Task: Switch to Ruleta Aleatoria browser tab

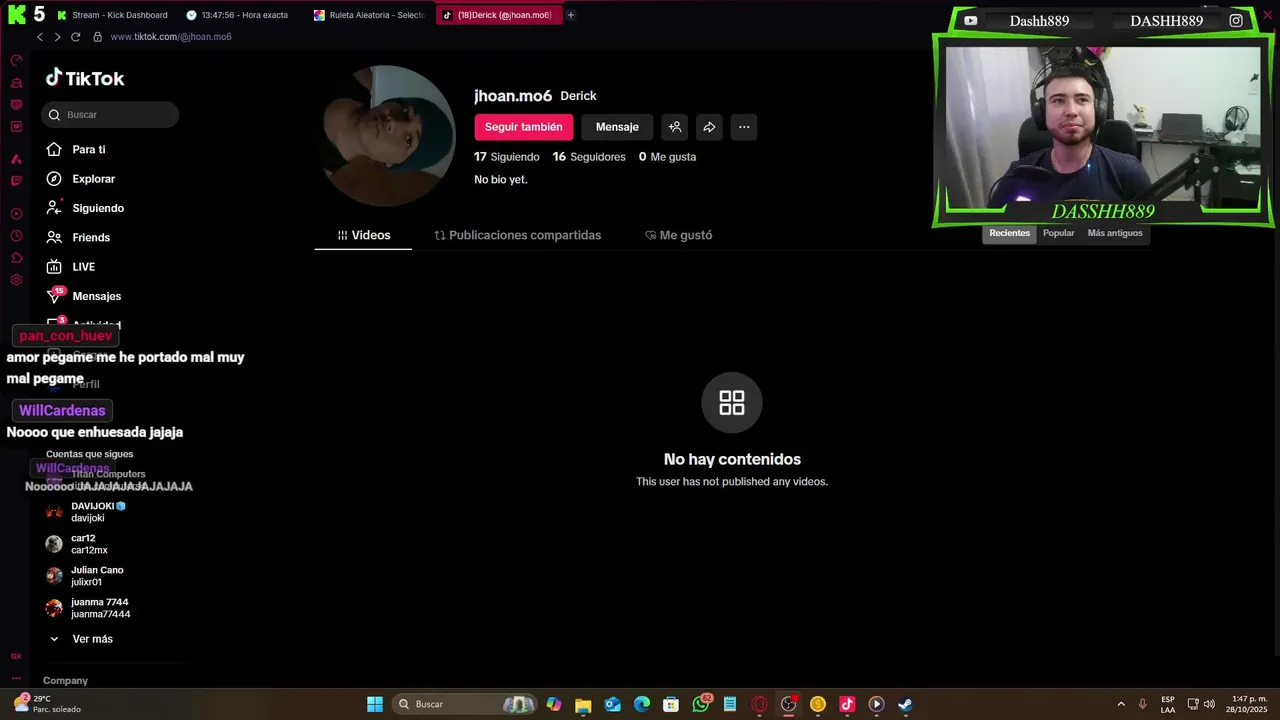Action: (369, 15)
